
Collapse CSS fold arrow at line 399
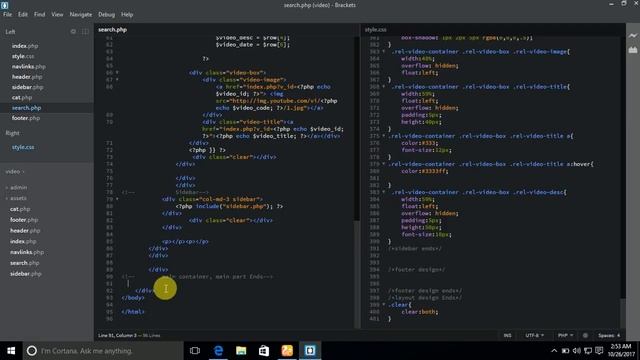coord(384,305)
